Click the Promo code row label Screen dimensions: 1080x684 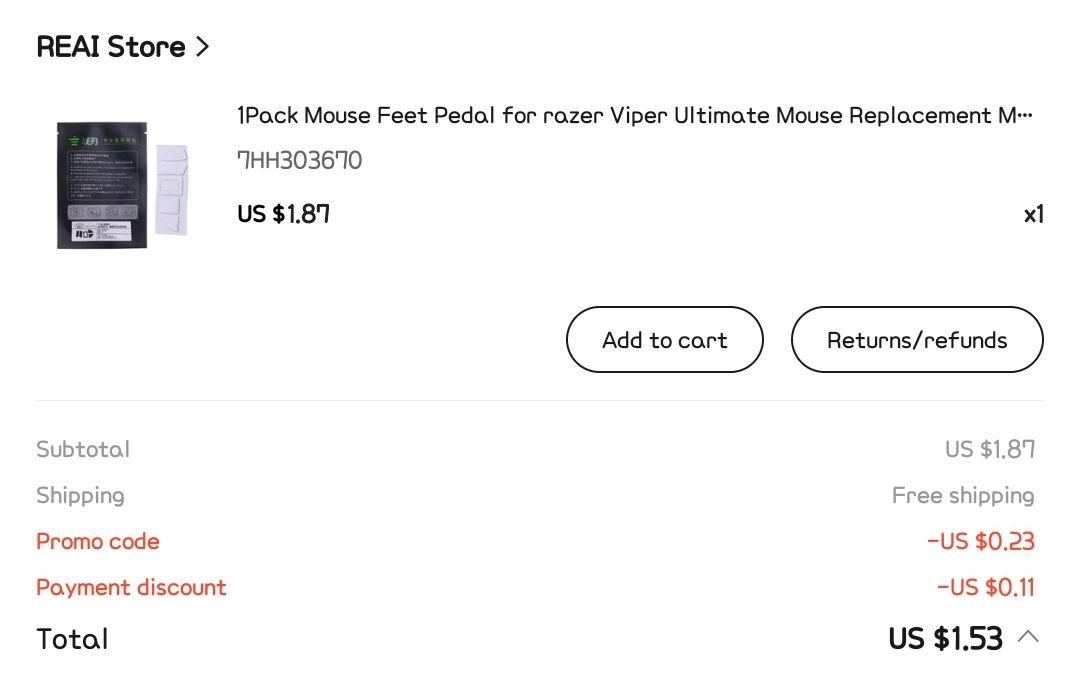98,541
